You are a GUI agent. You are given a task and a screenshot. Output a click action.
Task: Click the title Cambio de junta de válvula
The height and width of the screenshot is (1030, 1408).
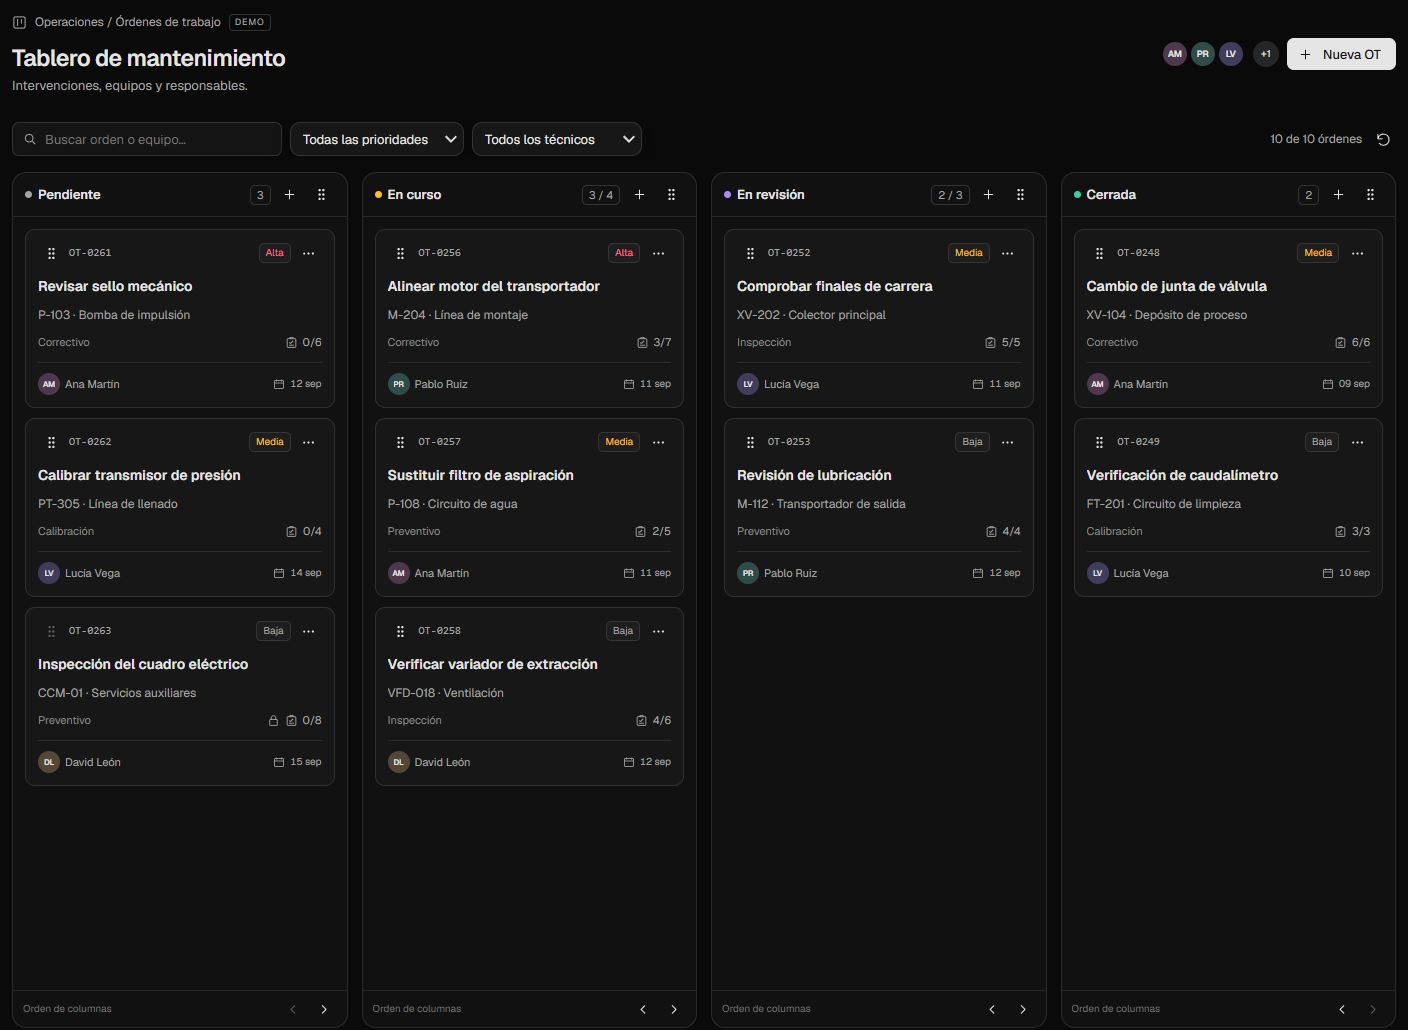pyautogui.click(x=1177, y=286)
